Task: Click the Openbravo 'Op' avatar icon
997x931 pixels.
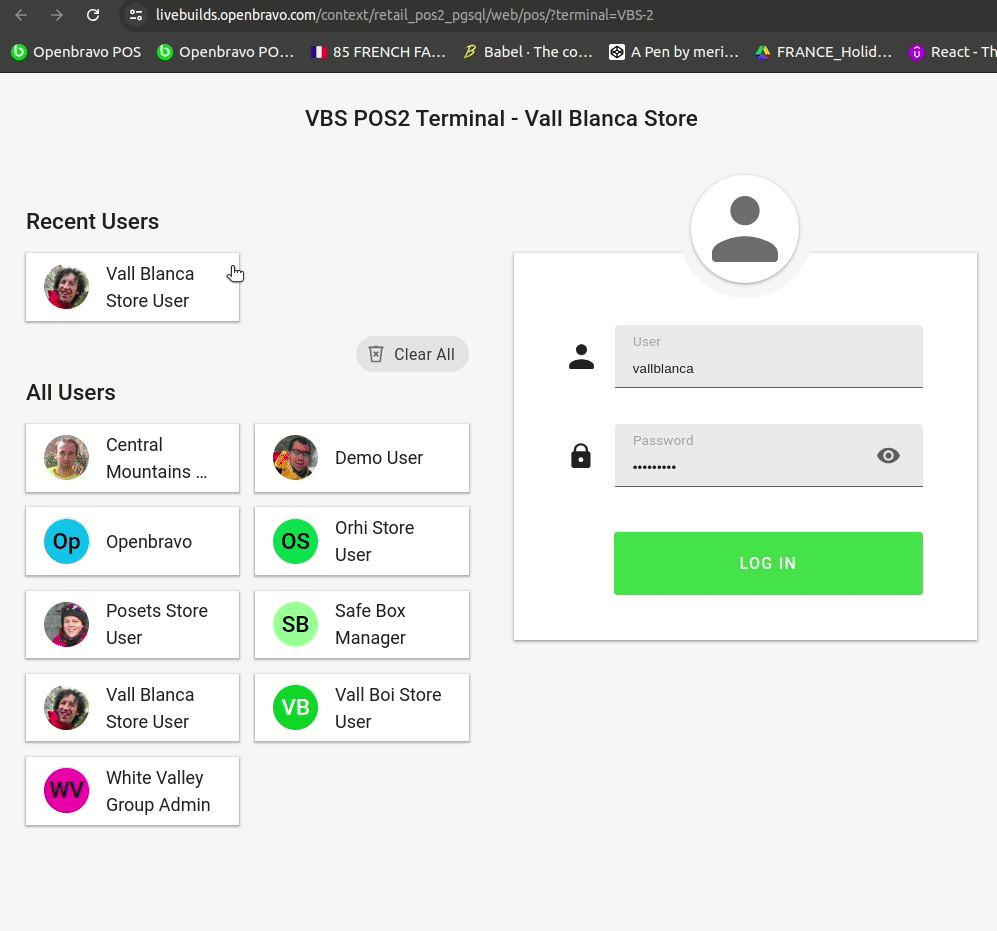Action: click(x=67, y=542)
